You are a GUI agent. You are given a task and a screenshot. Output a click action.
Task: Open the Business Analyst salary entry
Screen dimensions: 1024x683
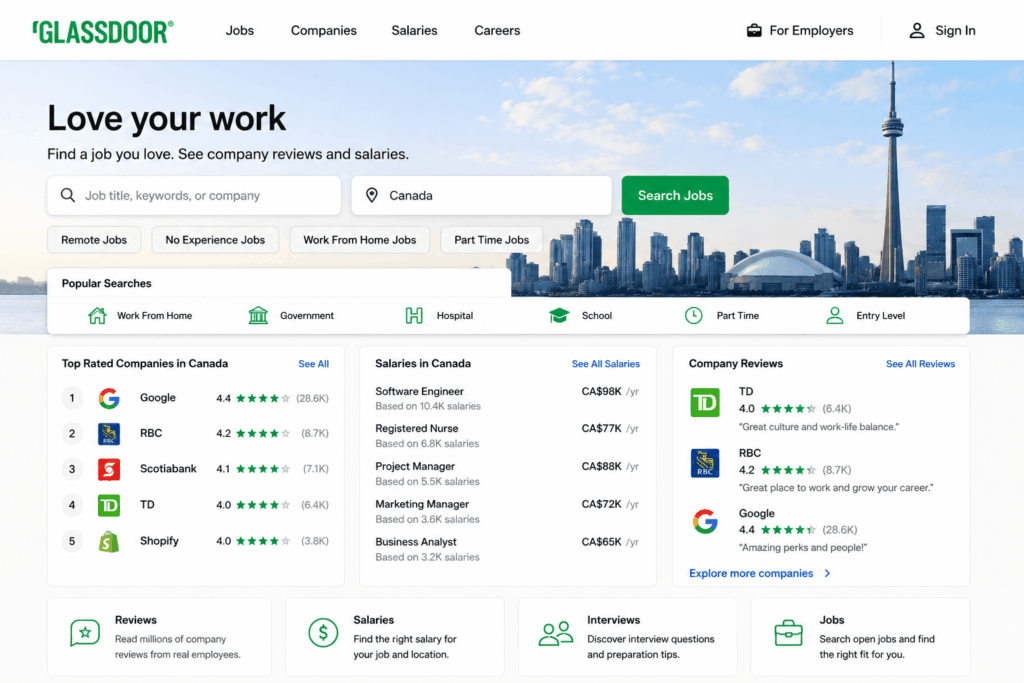(507, 549)
